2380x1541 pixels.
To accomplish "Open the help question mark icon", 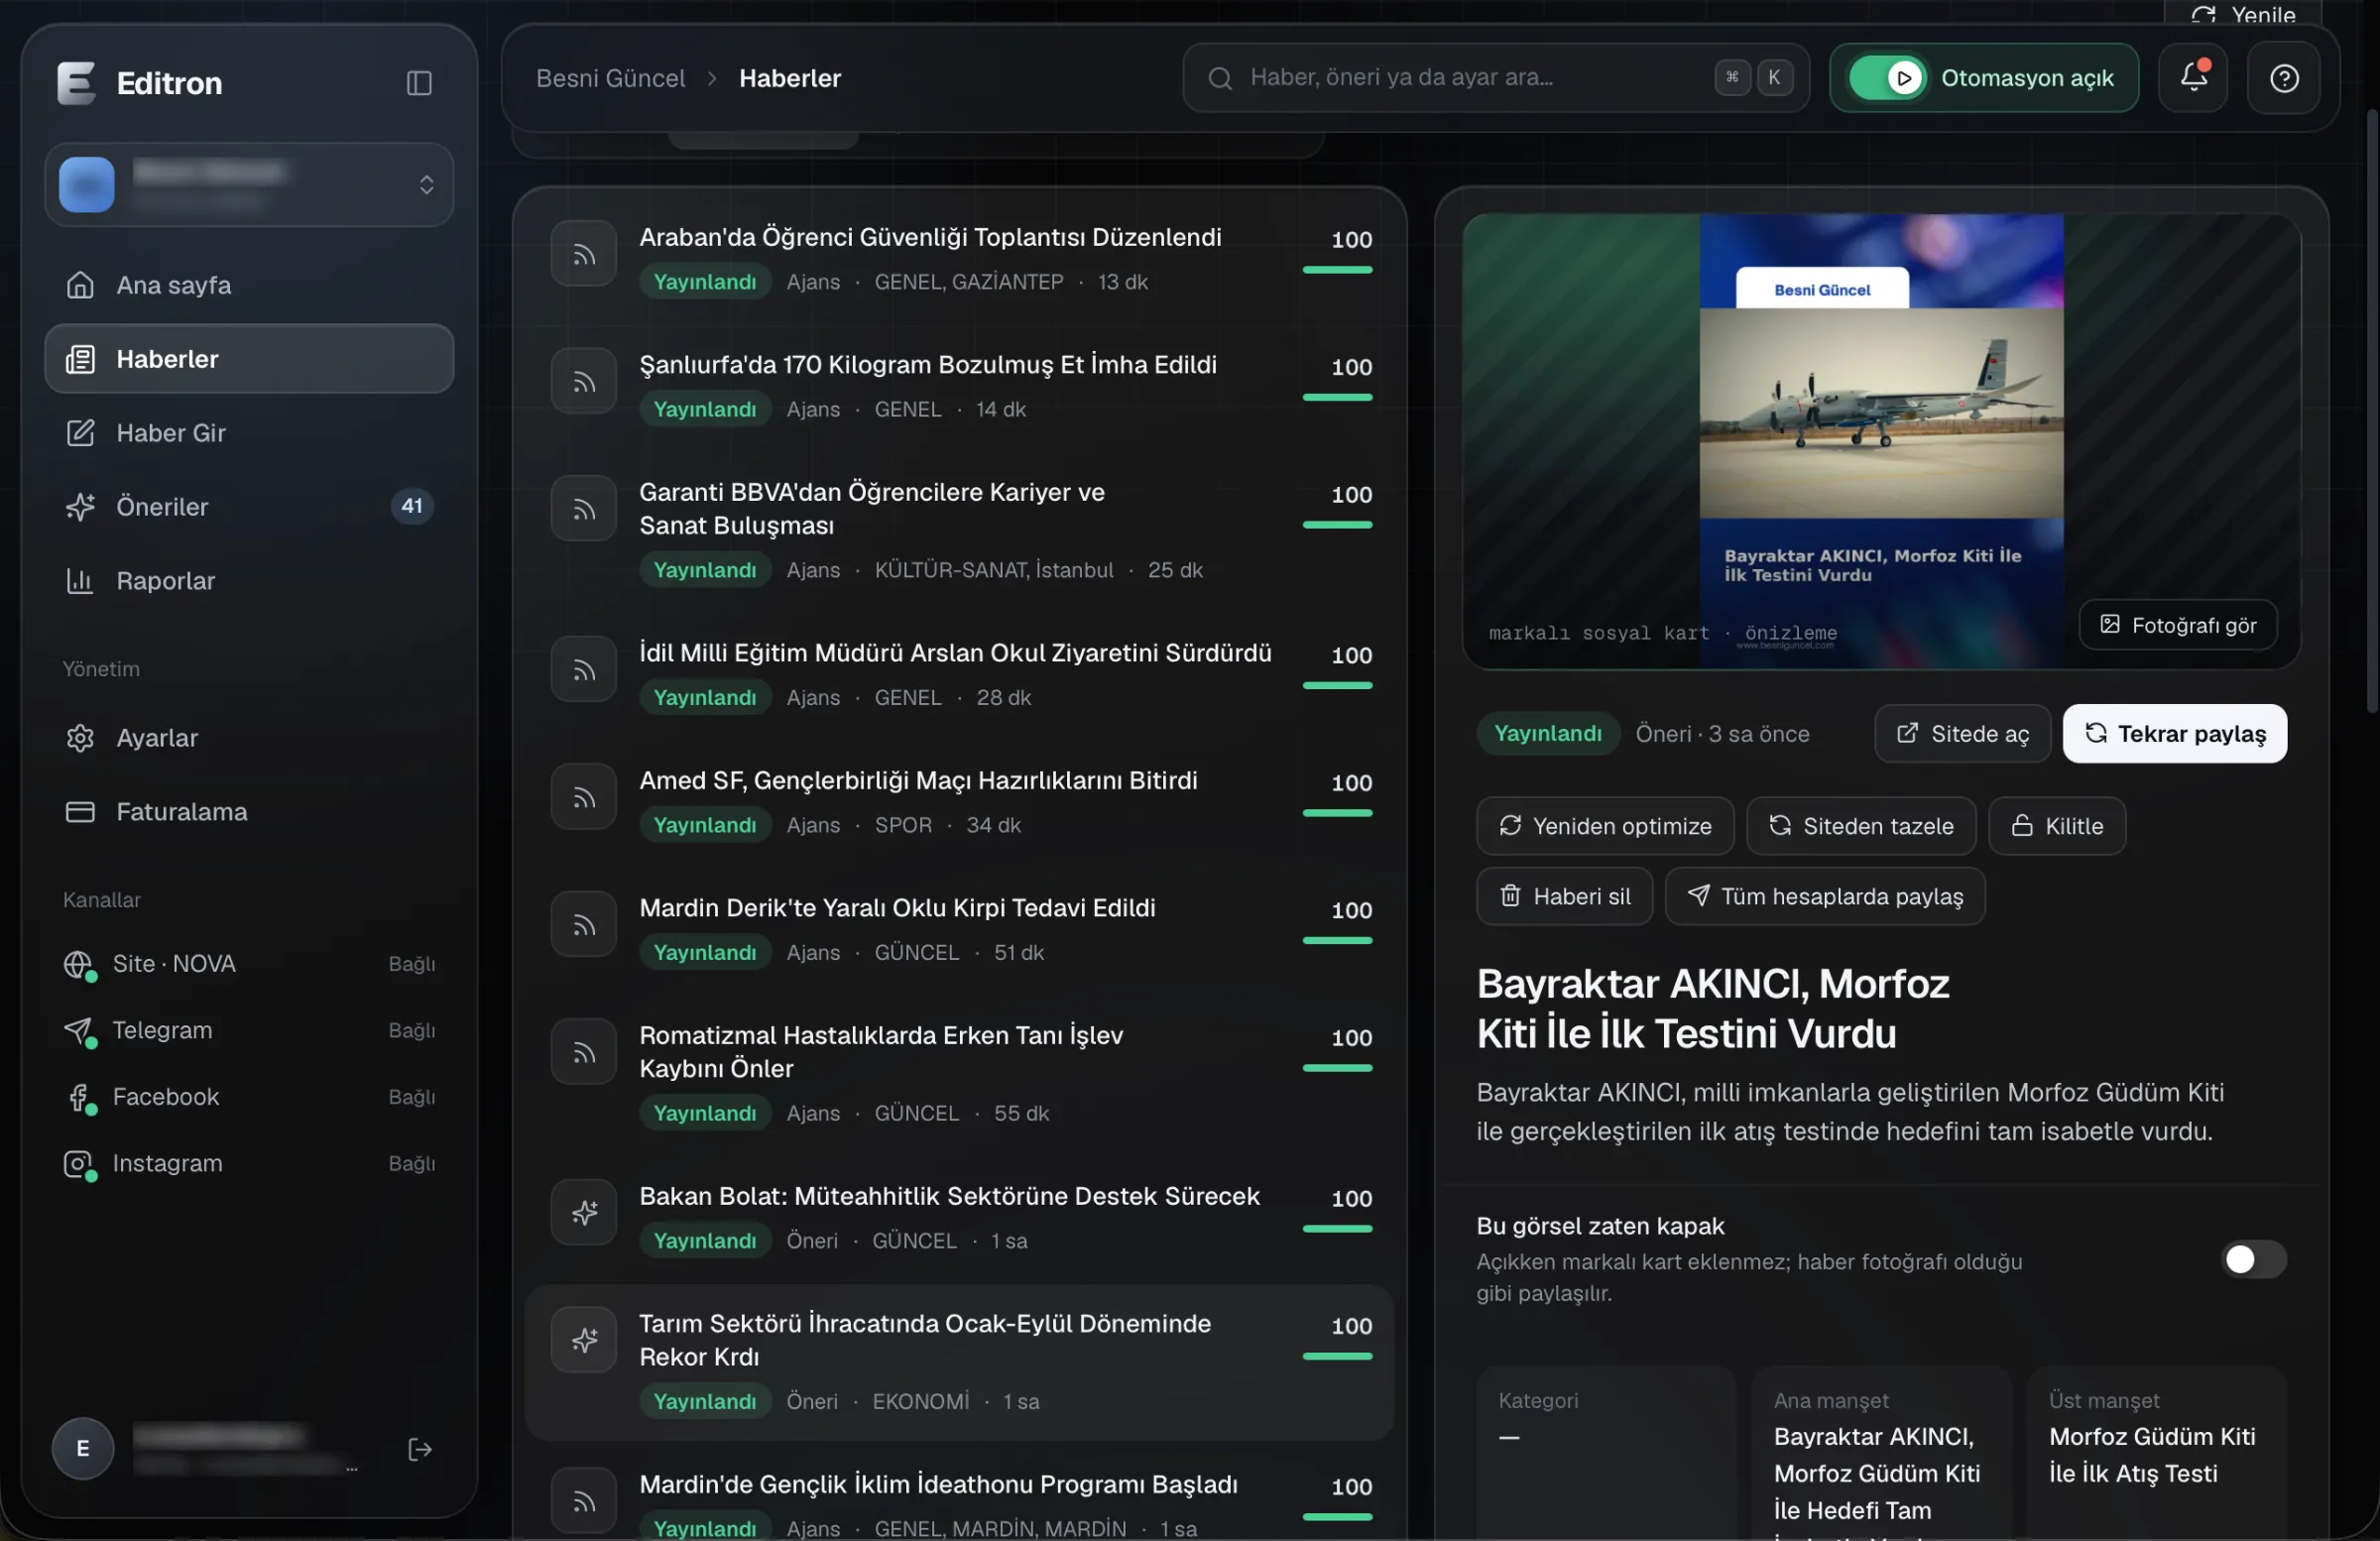I will coord(2283,77).
